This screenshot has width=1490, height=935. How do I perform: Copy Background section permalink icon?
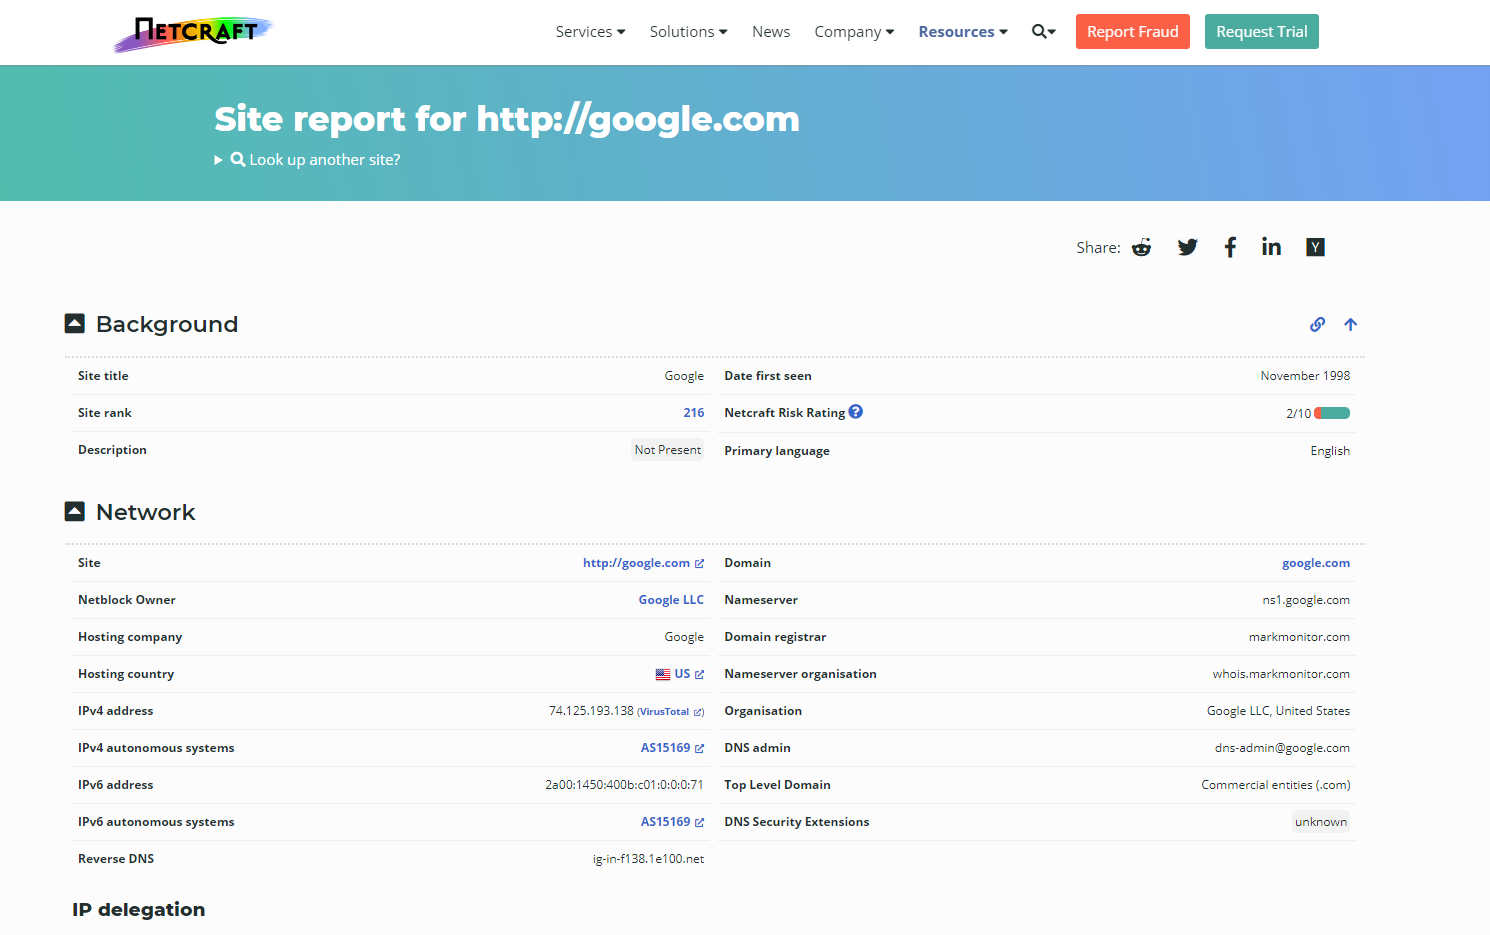(x=1317, y=325)
